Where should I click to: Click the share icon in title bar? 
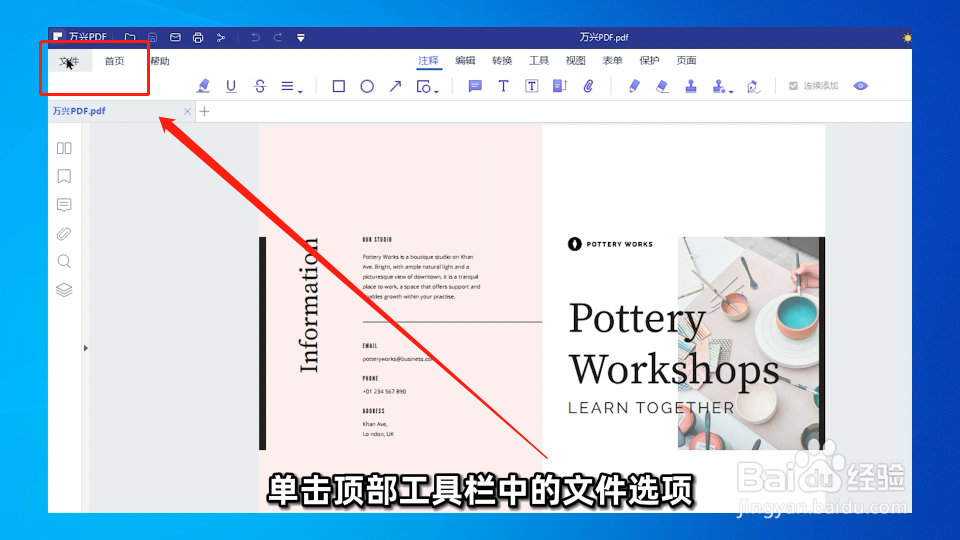220,37
